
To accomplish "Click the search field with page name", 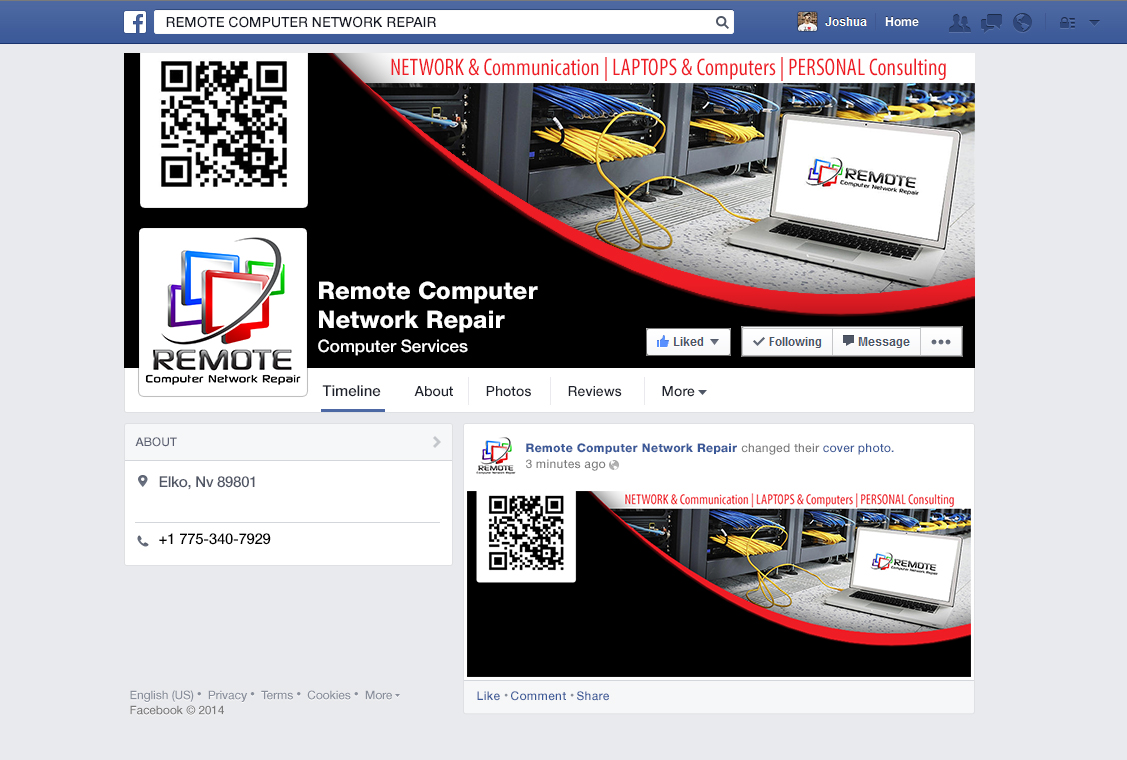I will [x=443, y=22].
